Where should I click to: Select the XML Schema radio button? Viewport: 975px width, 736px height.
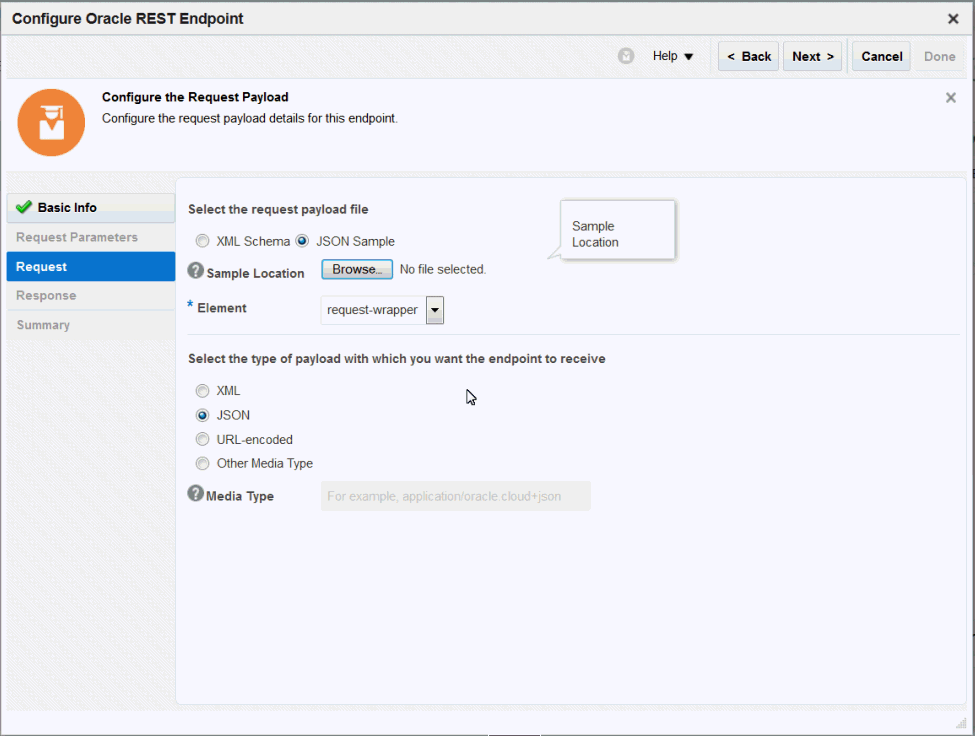pyautogui.click(x=202, y=241)
